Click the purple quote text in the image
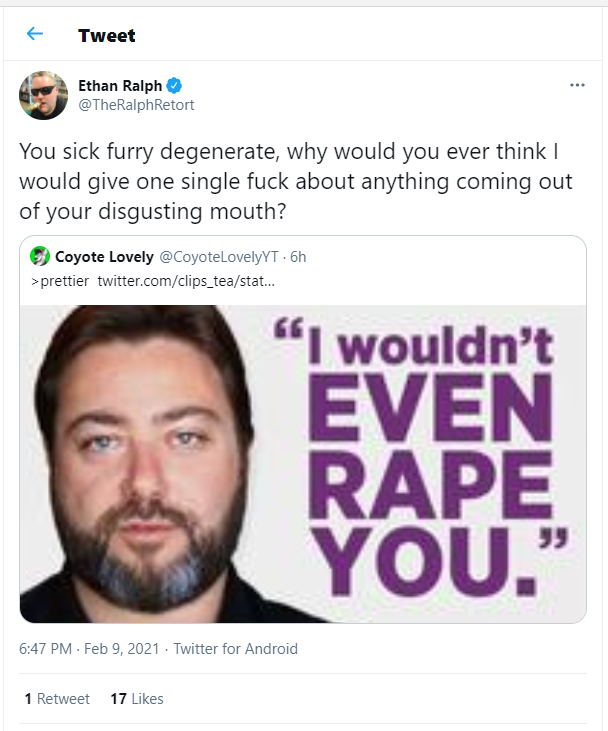Image resolution: width=608 pixels, height=731 pixels. click(x=421, y=458)
